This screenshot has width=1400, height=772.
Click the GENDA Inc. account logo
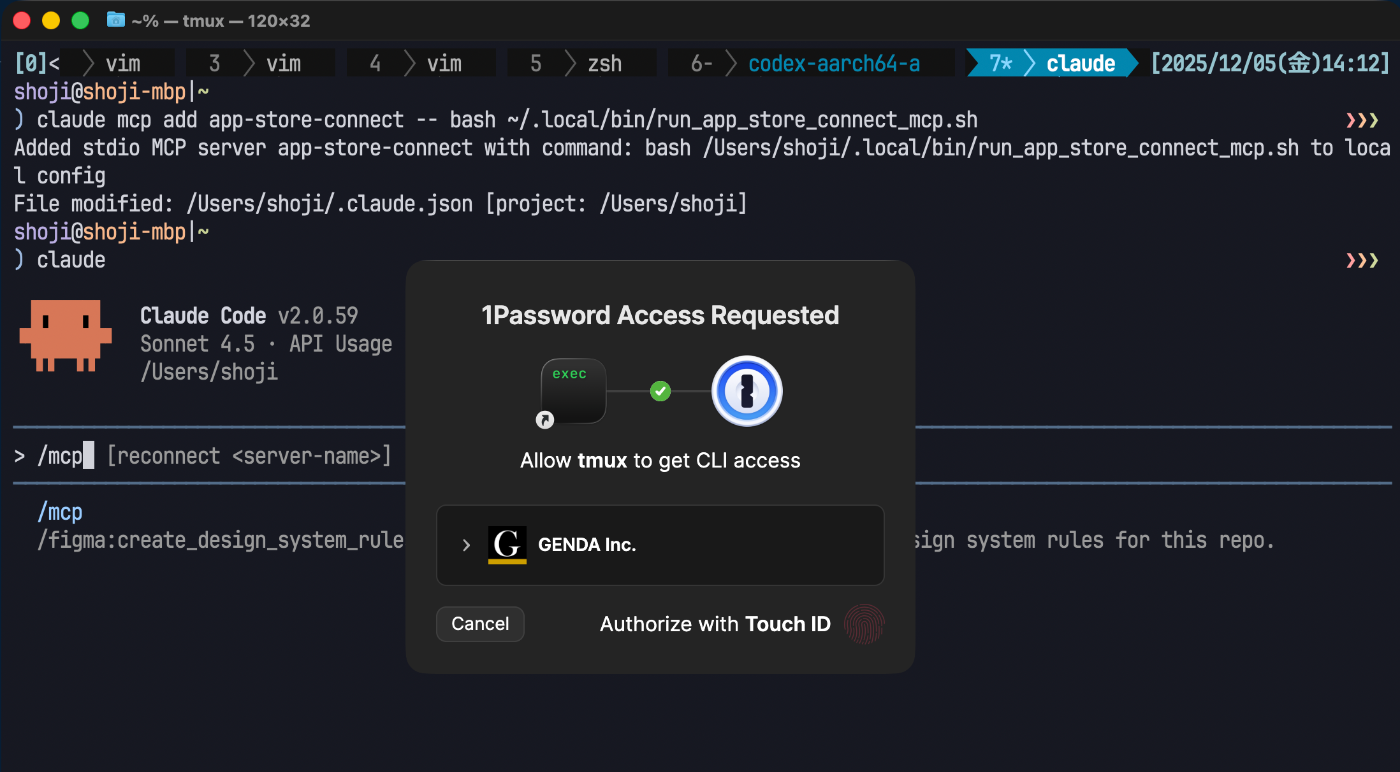[x=507, y=545]
